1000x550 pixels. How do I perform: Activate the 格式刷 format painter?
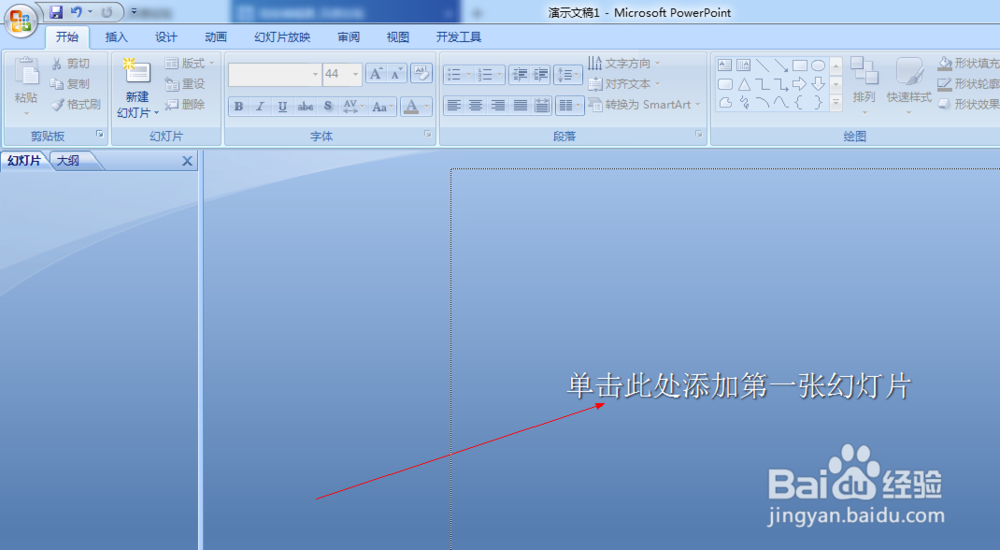(76, 104)
